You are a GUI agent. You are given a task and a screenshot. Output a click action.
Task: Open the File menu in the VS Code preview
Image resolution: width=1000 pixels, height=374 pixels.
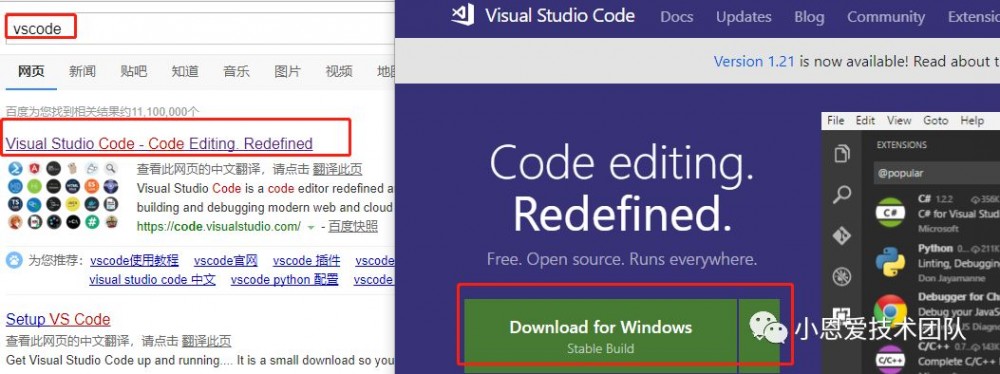[835, 120]
